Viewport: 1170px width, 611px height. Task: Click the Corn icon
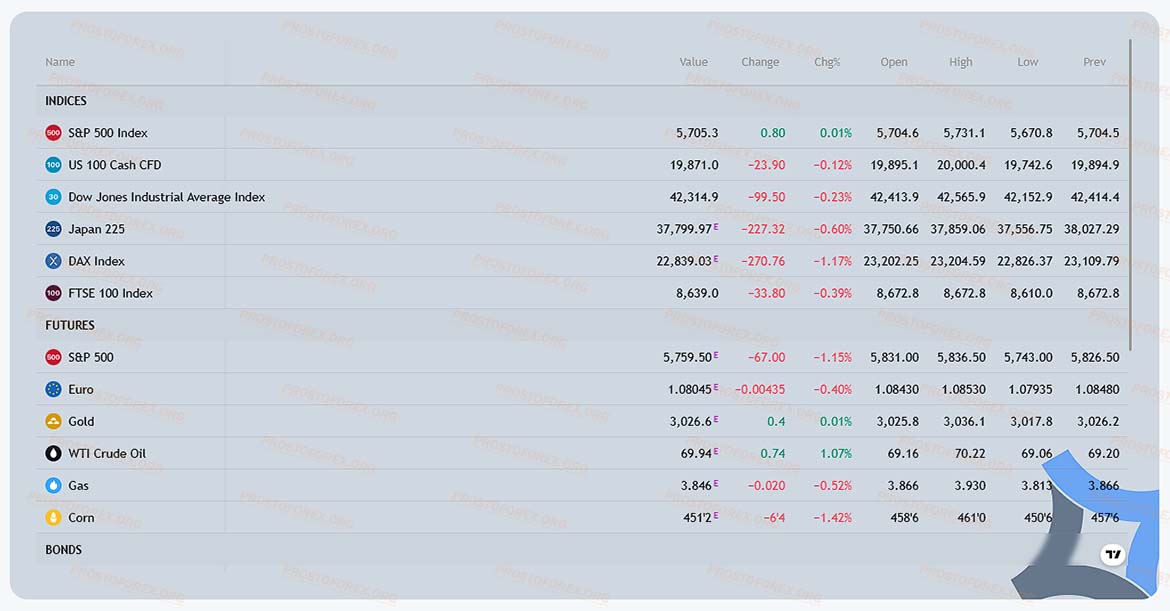[x=53, y=518]
